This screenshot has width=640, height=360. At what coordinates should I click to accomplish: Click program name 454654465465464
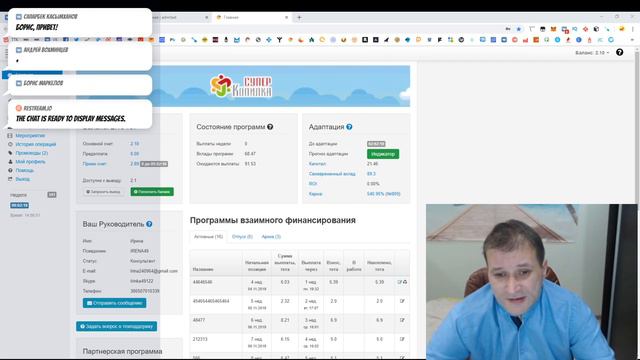[x=211, y=301]
